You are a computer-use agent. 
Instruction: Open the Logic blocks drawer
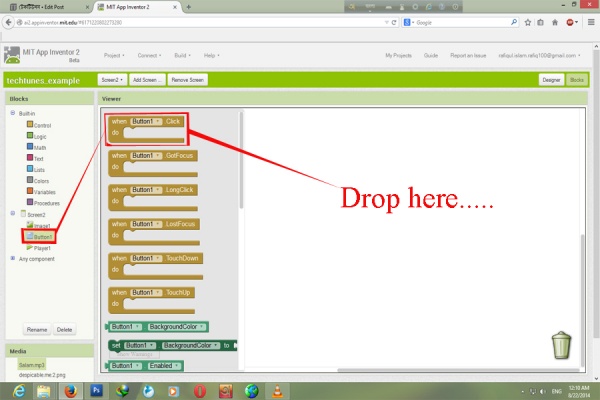point(37,136)
